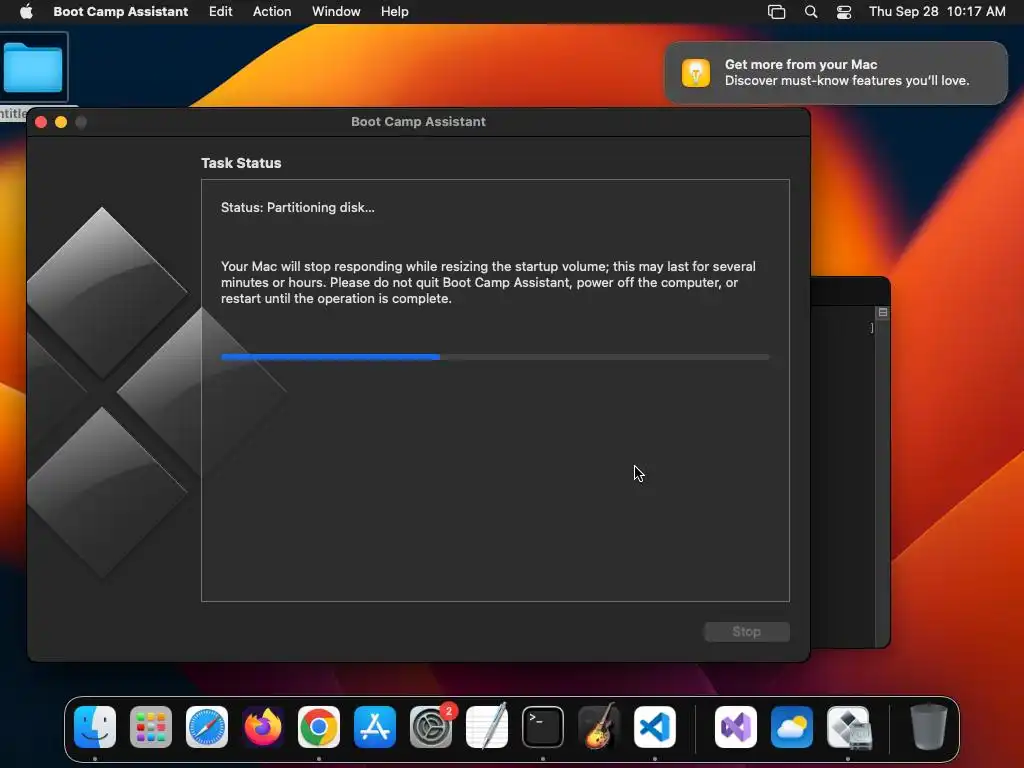Open Launchpad from the Dock
This screenshot has height=768, width=1024.
coord(151,727)
